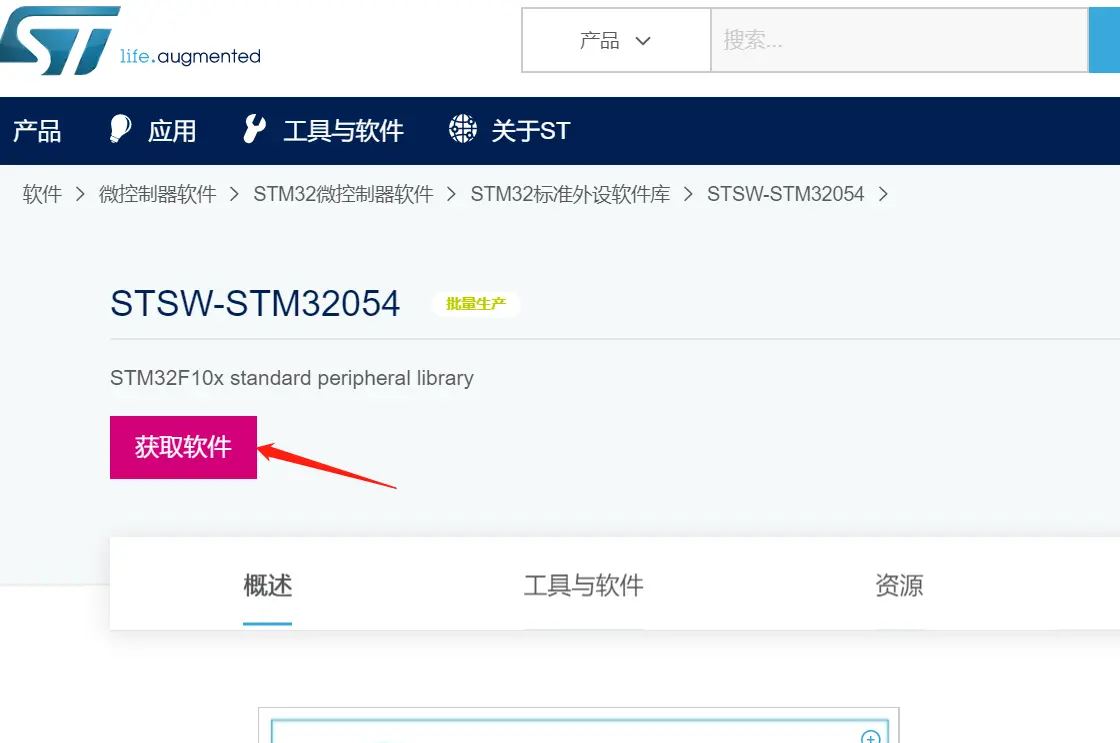
Task: Switch to the 资源 tab
Action: [x=899, y=585]
